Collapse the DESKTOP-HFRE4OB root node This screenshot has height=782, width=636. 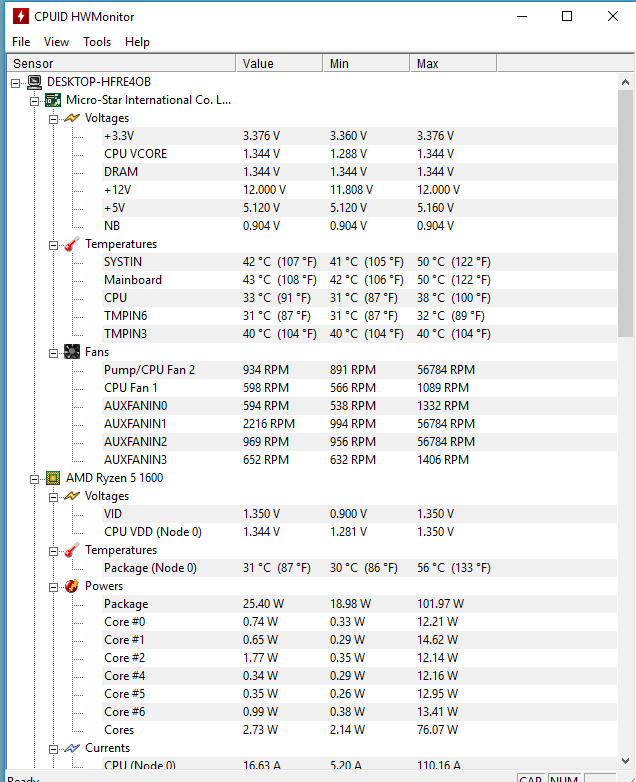(15, 83)
